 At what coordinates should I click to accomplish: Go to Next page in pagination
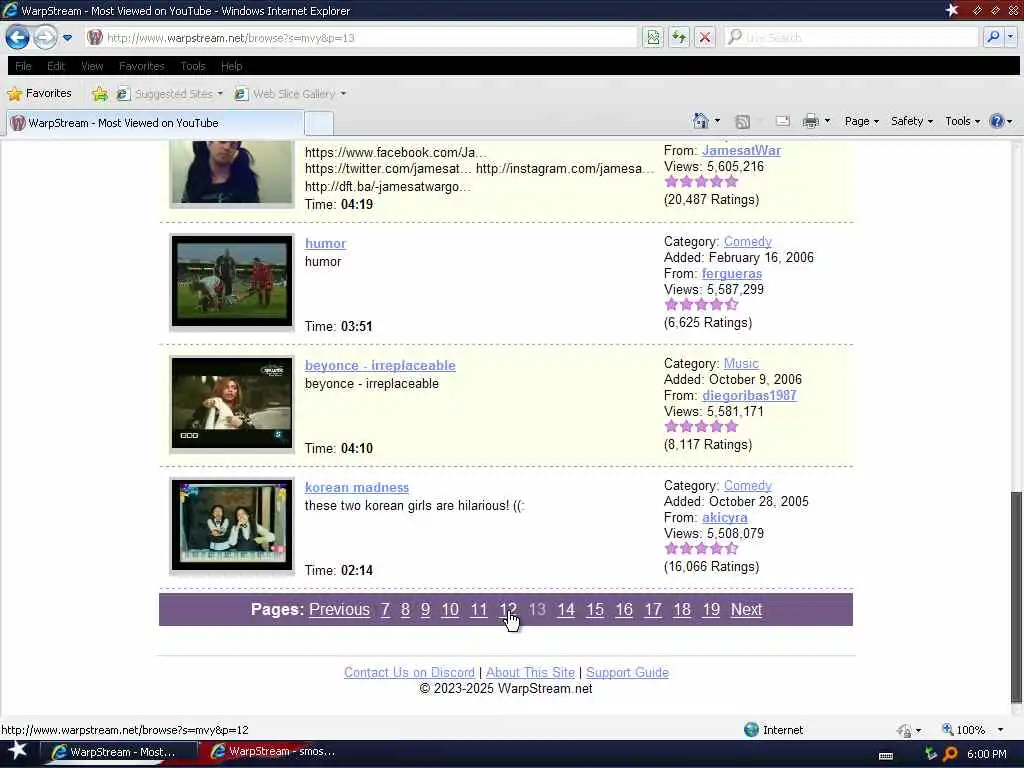click(x=746, y=610)
